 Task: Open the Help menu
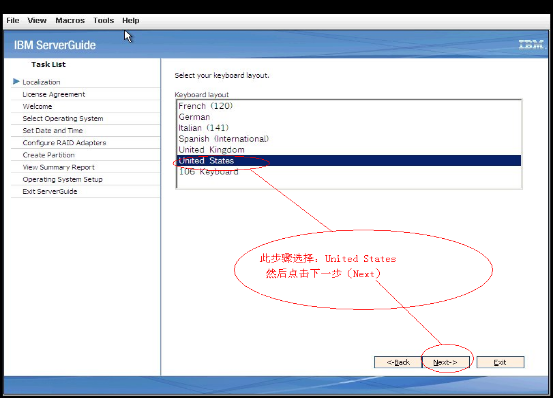pos(131,20)
